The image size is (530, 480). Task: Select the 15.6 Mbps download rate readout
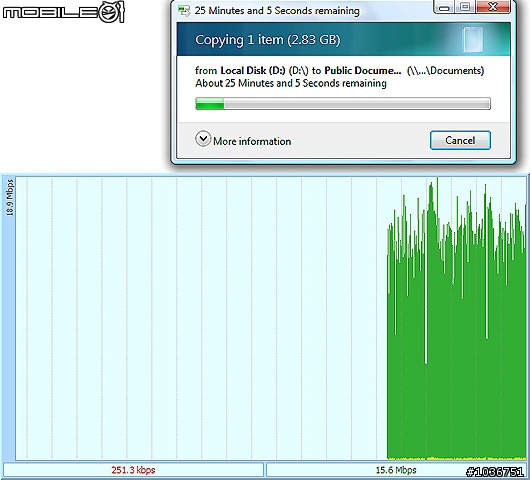(396, 470)
